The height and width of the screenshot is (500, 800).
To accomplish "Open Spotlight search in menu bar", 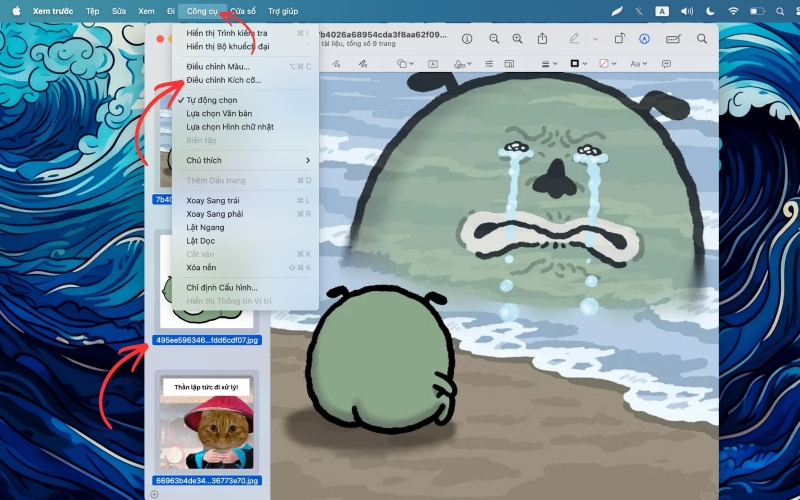I will click(x=780, y=11).
